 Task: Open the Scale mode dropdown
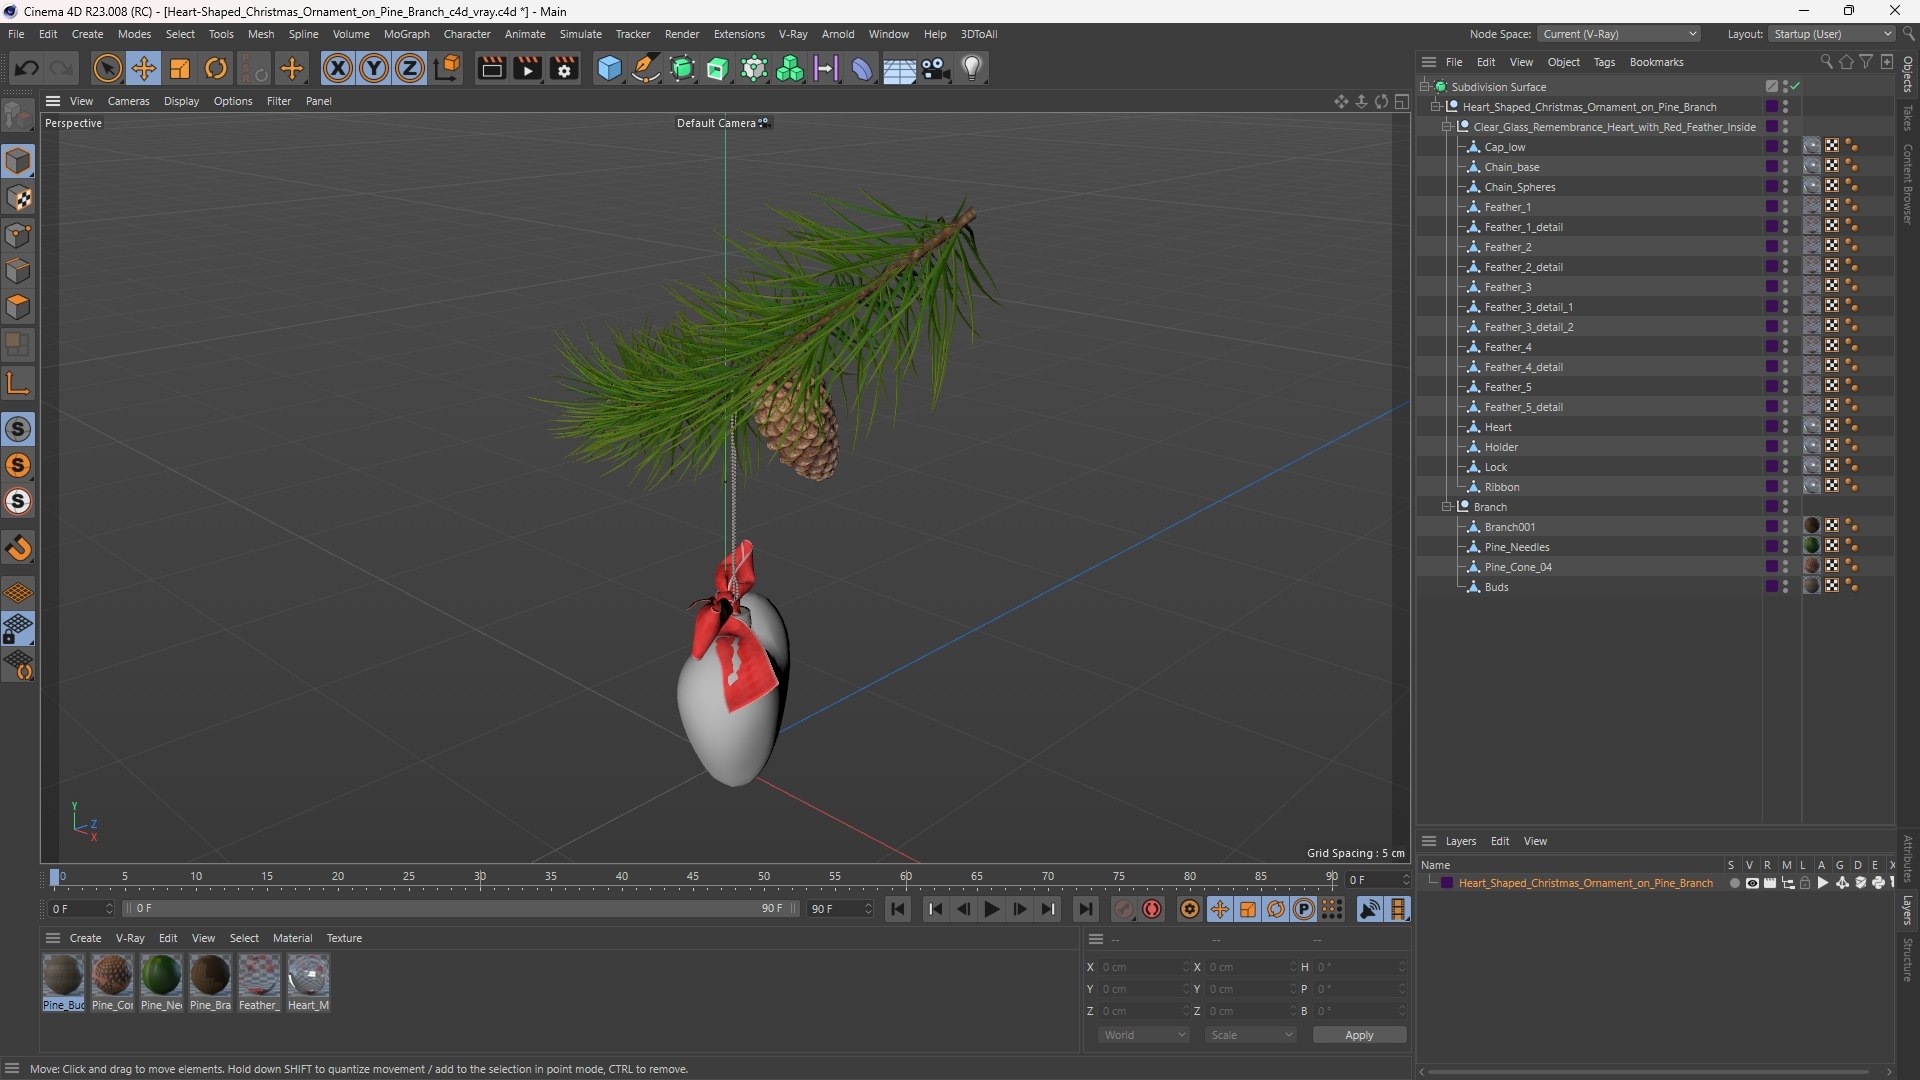1251,1035
